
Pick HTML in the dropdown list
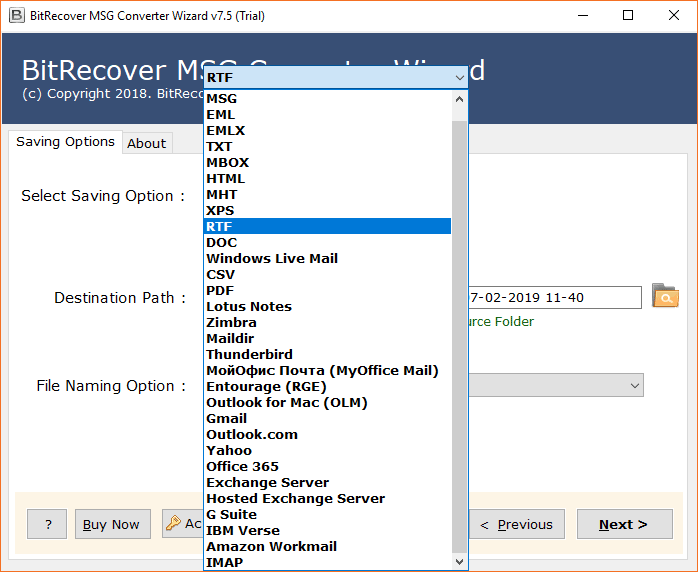tap(327, 178)
